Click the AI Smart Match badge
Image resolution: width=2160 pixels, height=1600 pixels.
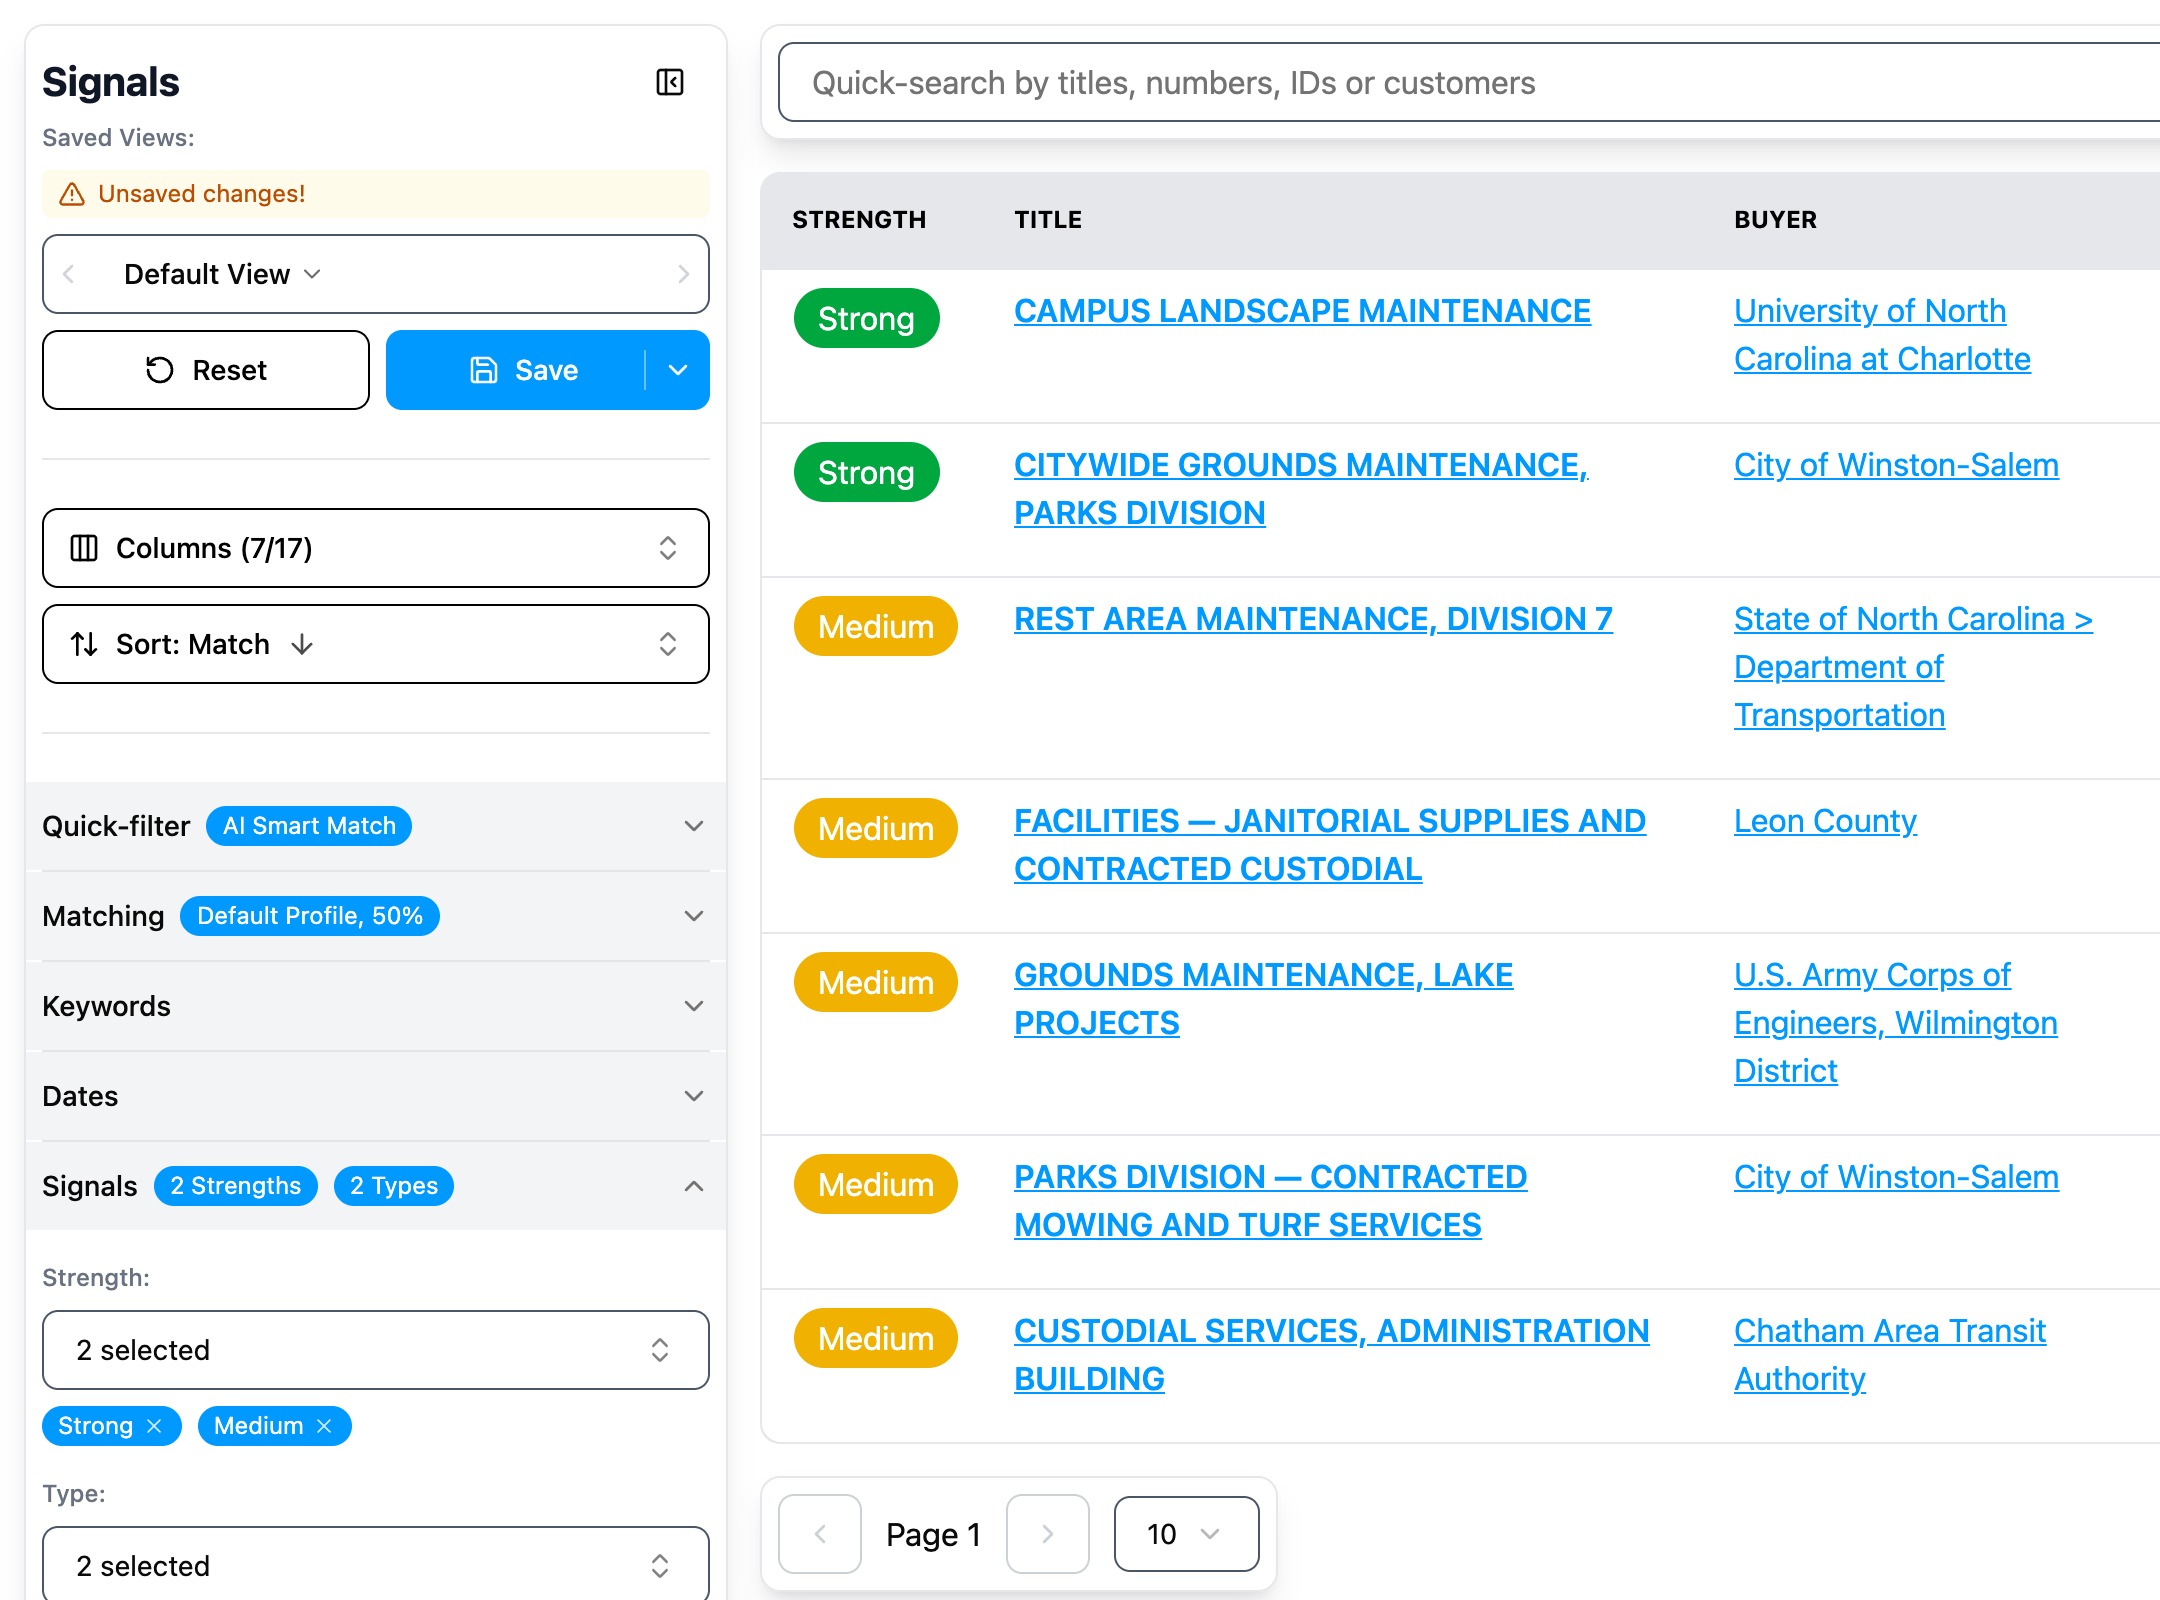pos(309,826)
